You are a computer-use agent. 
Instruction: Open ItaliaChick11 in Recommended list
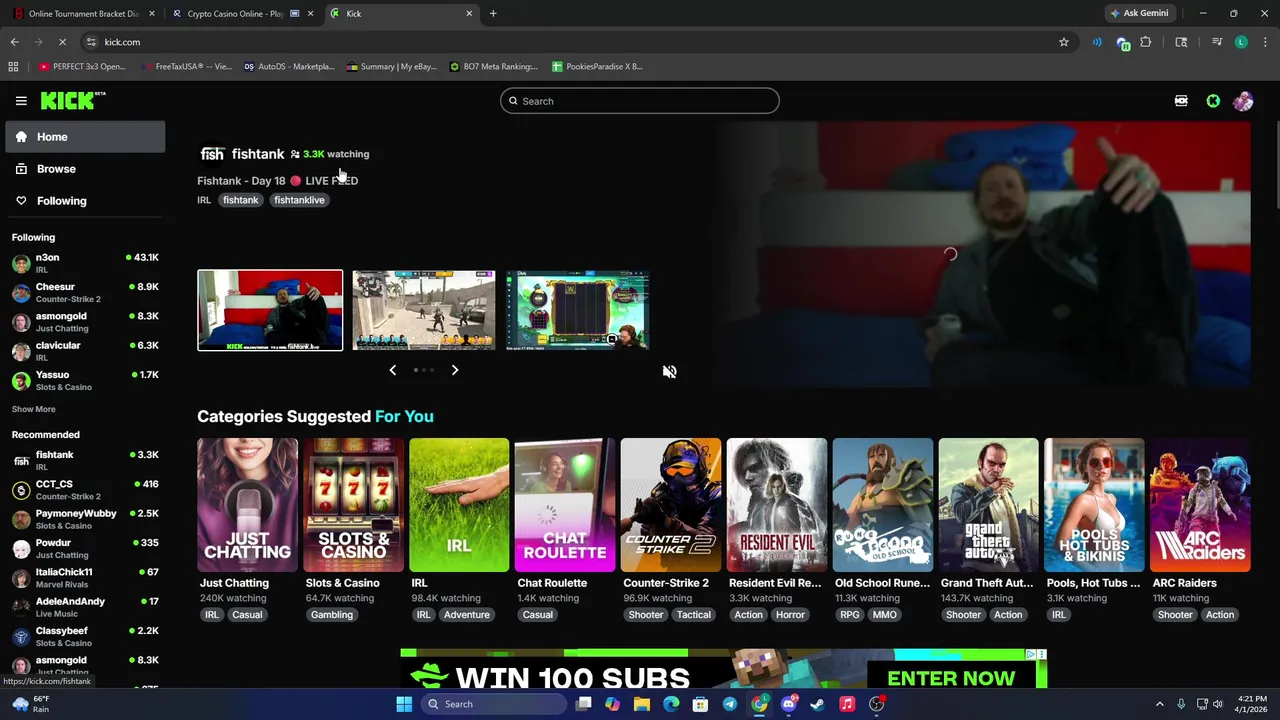pos(85,578)
